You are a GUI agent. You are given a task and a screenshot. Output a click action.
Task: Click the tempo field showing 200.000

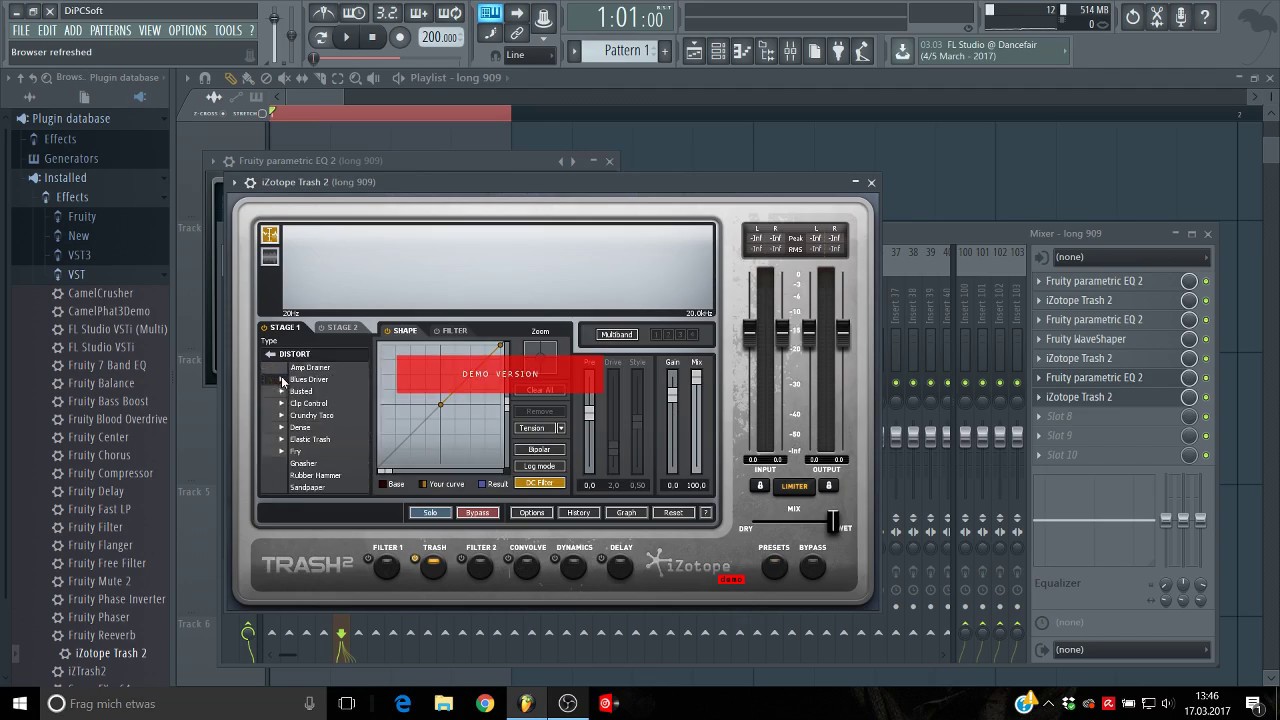pos(440,38)
